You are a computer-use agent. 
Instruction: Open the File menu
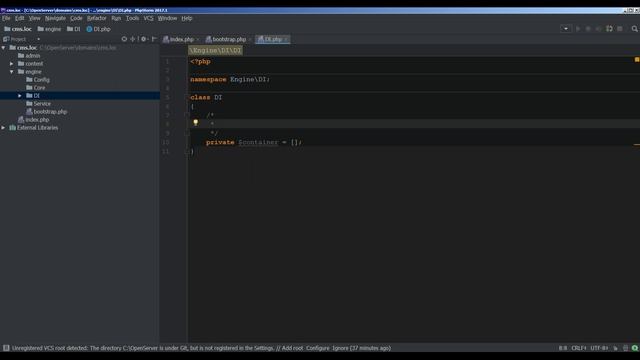(6, 18)
